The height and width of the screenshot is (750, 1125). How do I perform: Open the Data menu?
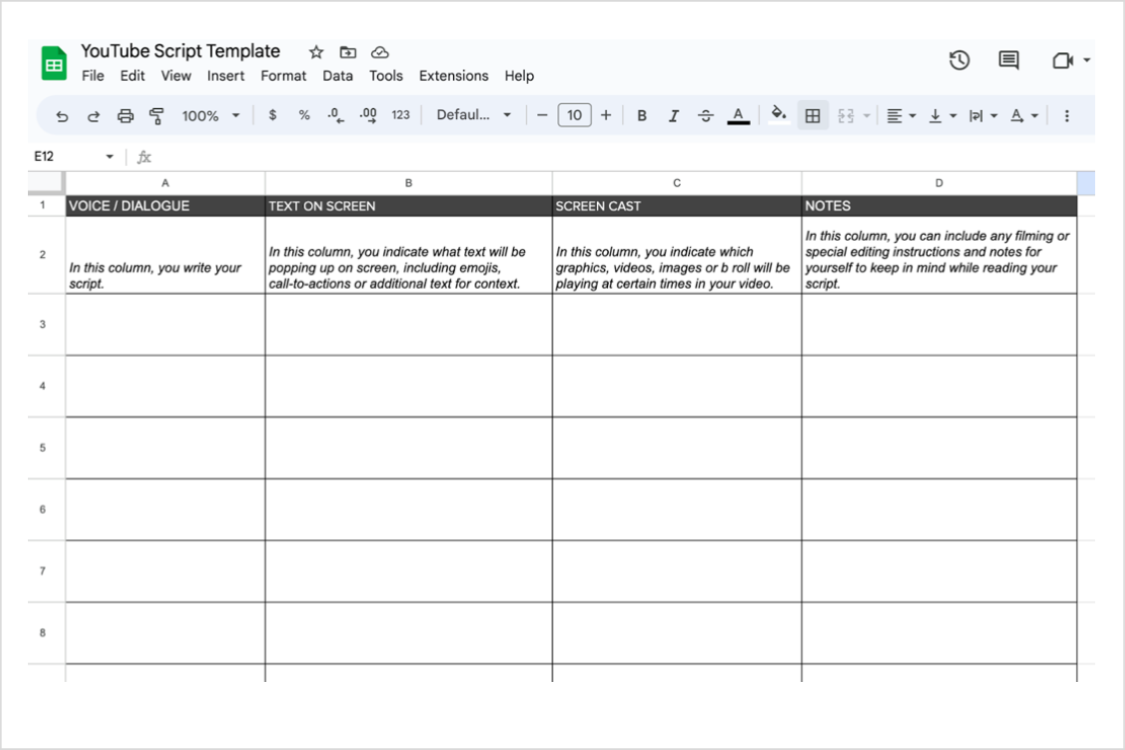(337, 76)
